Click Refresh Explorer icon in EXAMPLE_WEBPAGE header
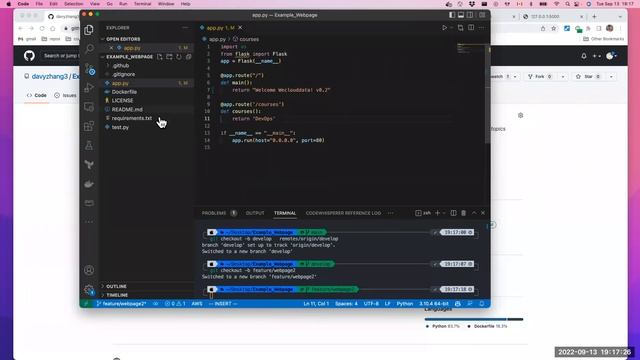Viewport: 640px width, 360px height. click(x=179, y=57)
